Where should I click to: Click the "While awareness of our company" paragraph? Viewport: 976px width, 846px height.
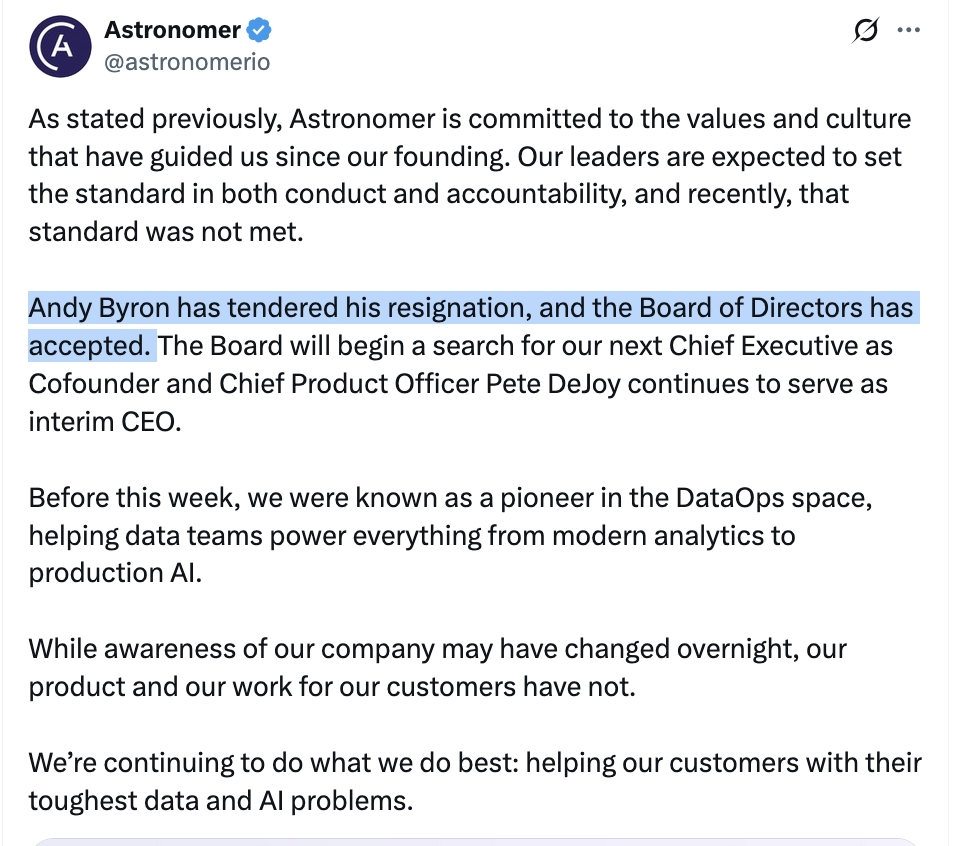click(x=438, y=668)
